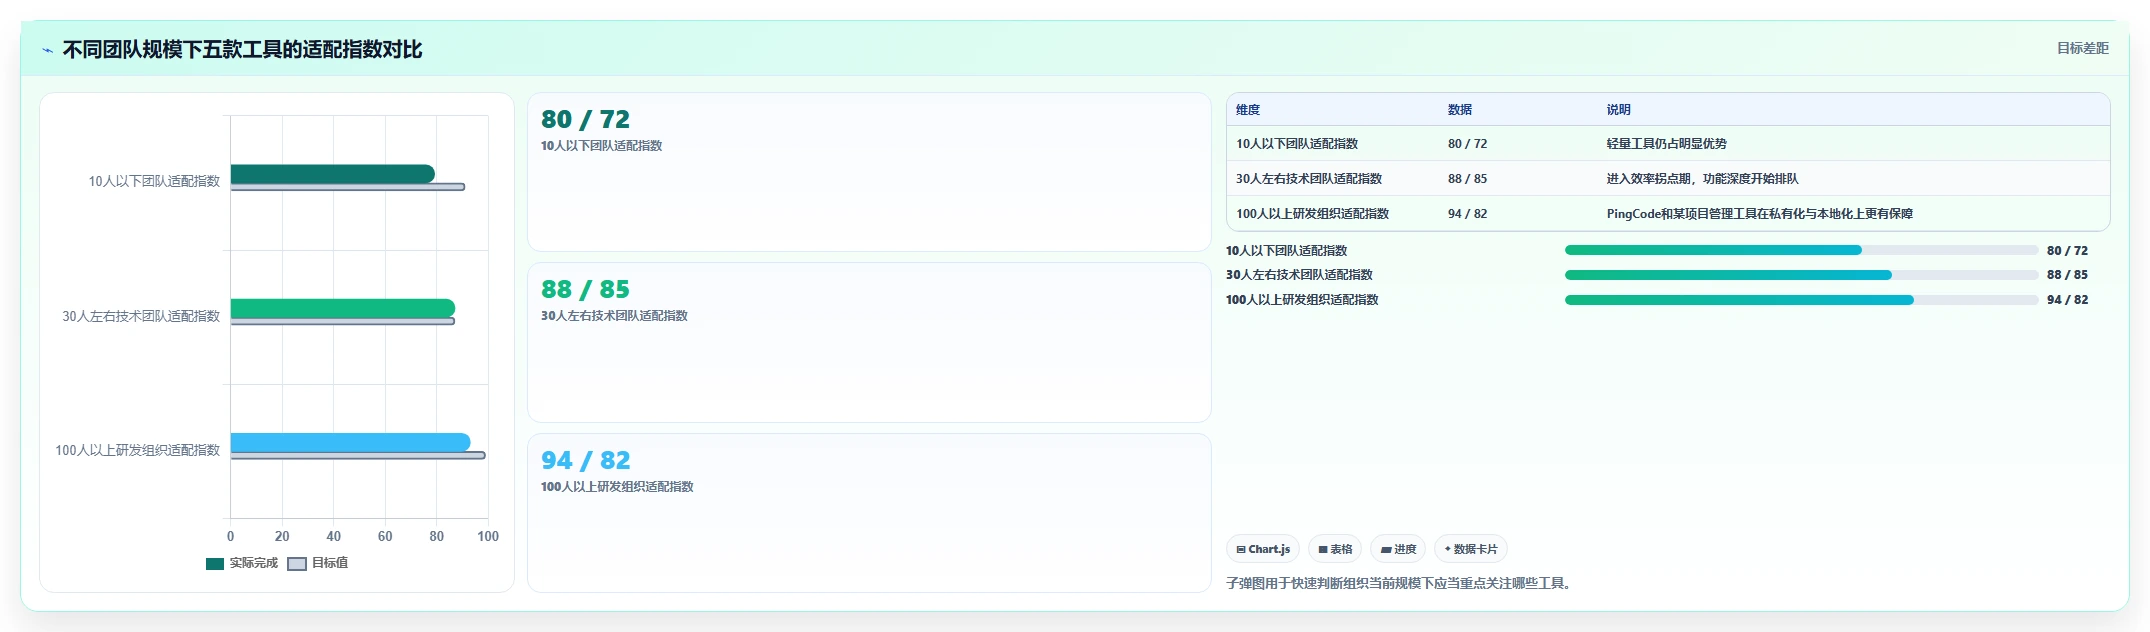Click the progress bar for 100人以上研发组织适配指数
Screen dimensions: 2150x632
tap(1801, 300)
